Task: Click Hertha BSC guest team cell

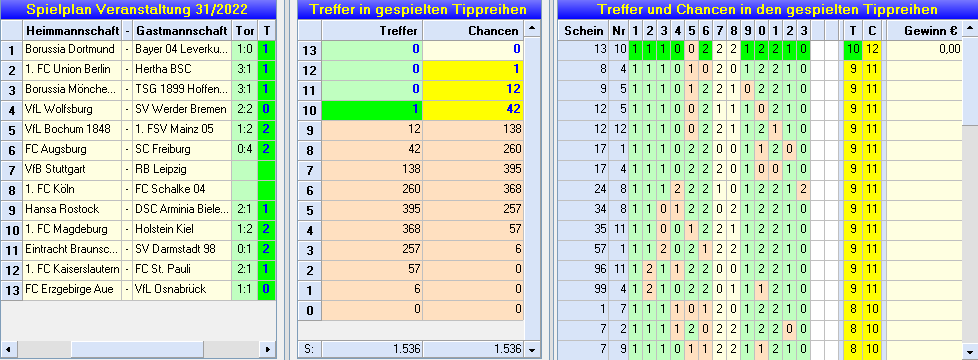Action: (182, 70)
